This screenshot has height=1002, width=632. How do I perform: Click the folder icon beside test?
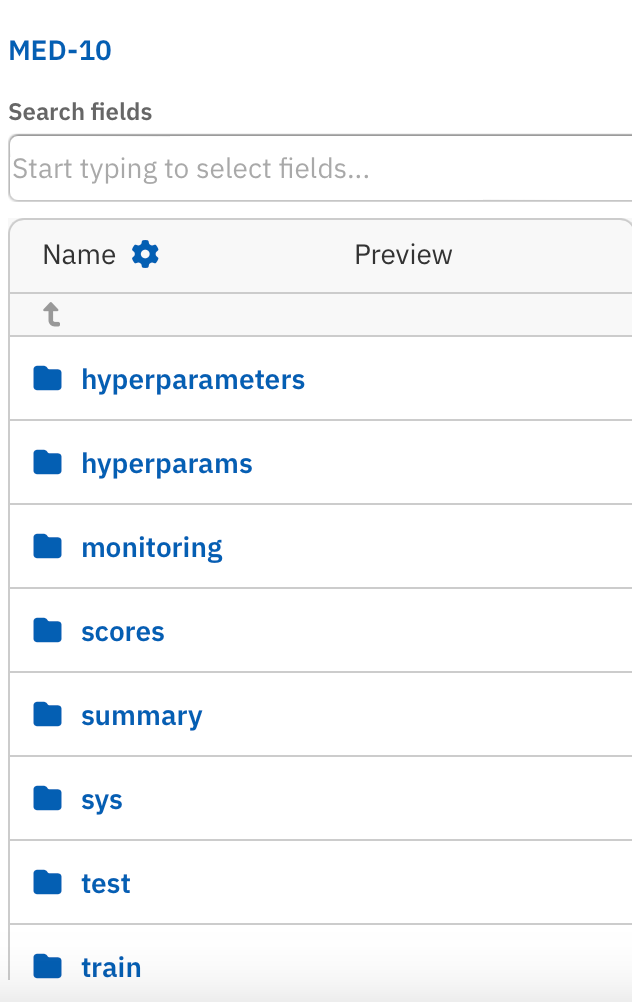click(x=47, y=883)
